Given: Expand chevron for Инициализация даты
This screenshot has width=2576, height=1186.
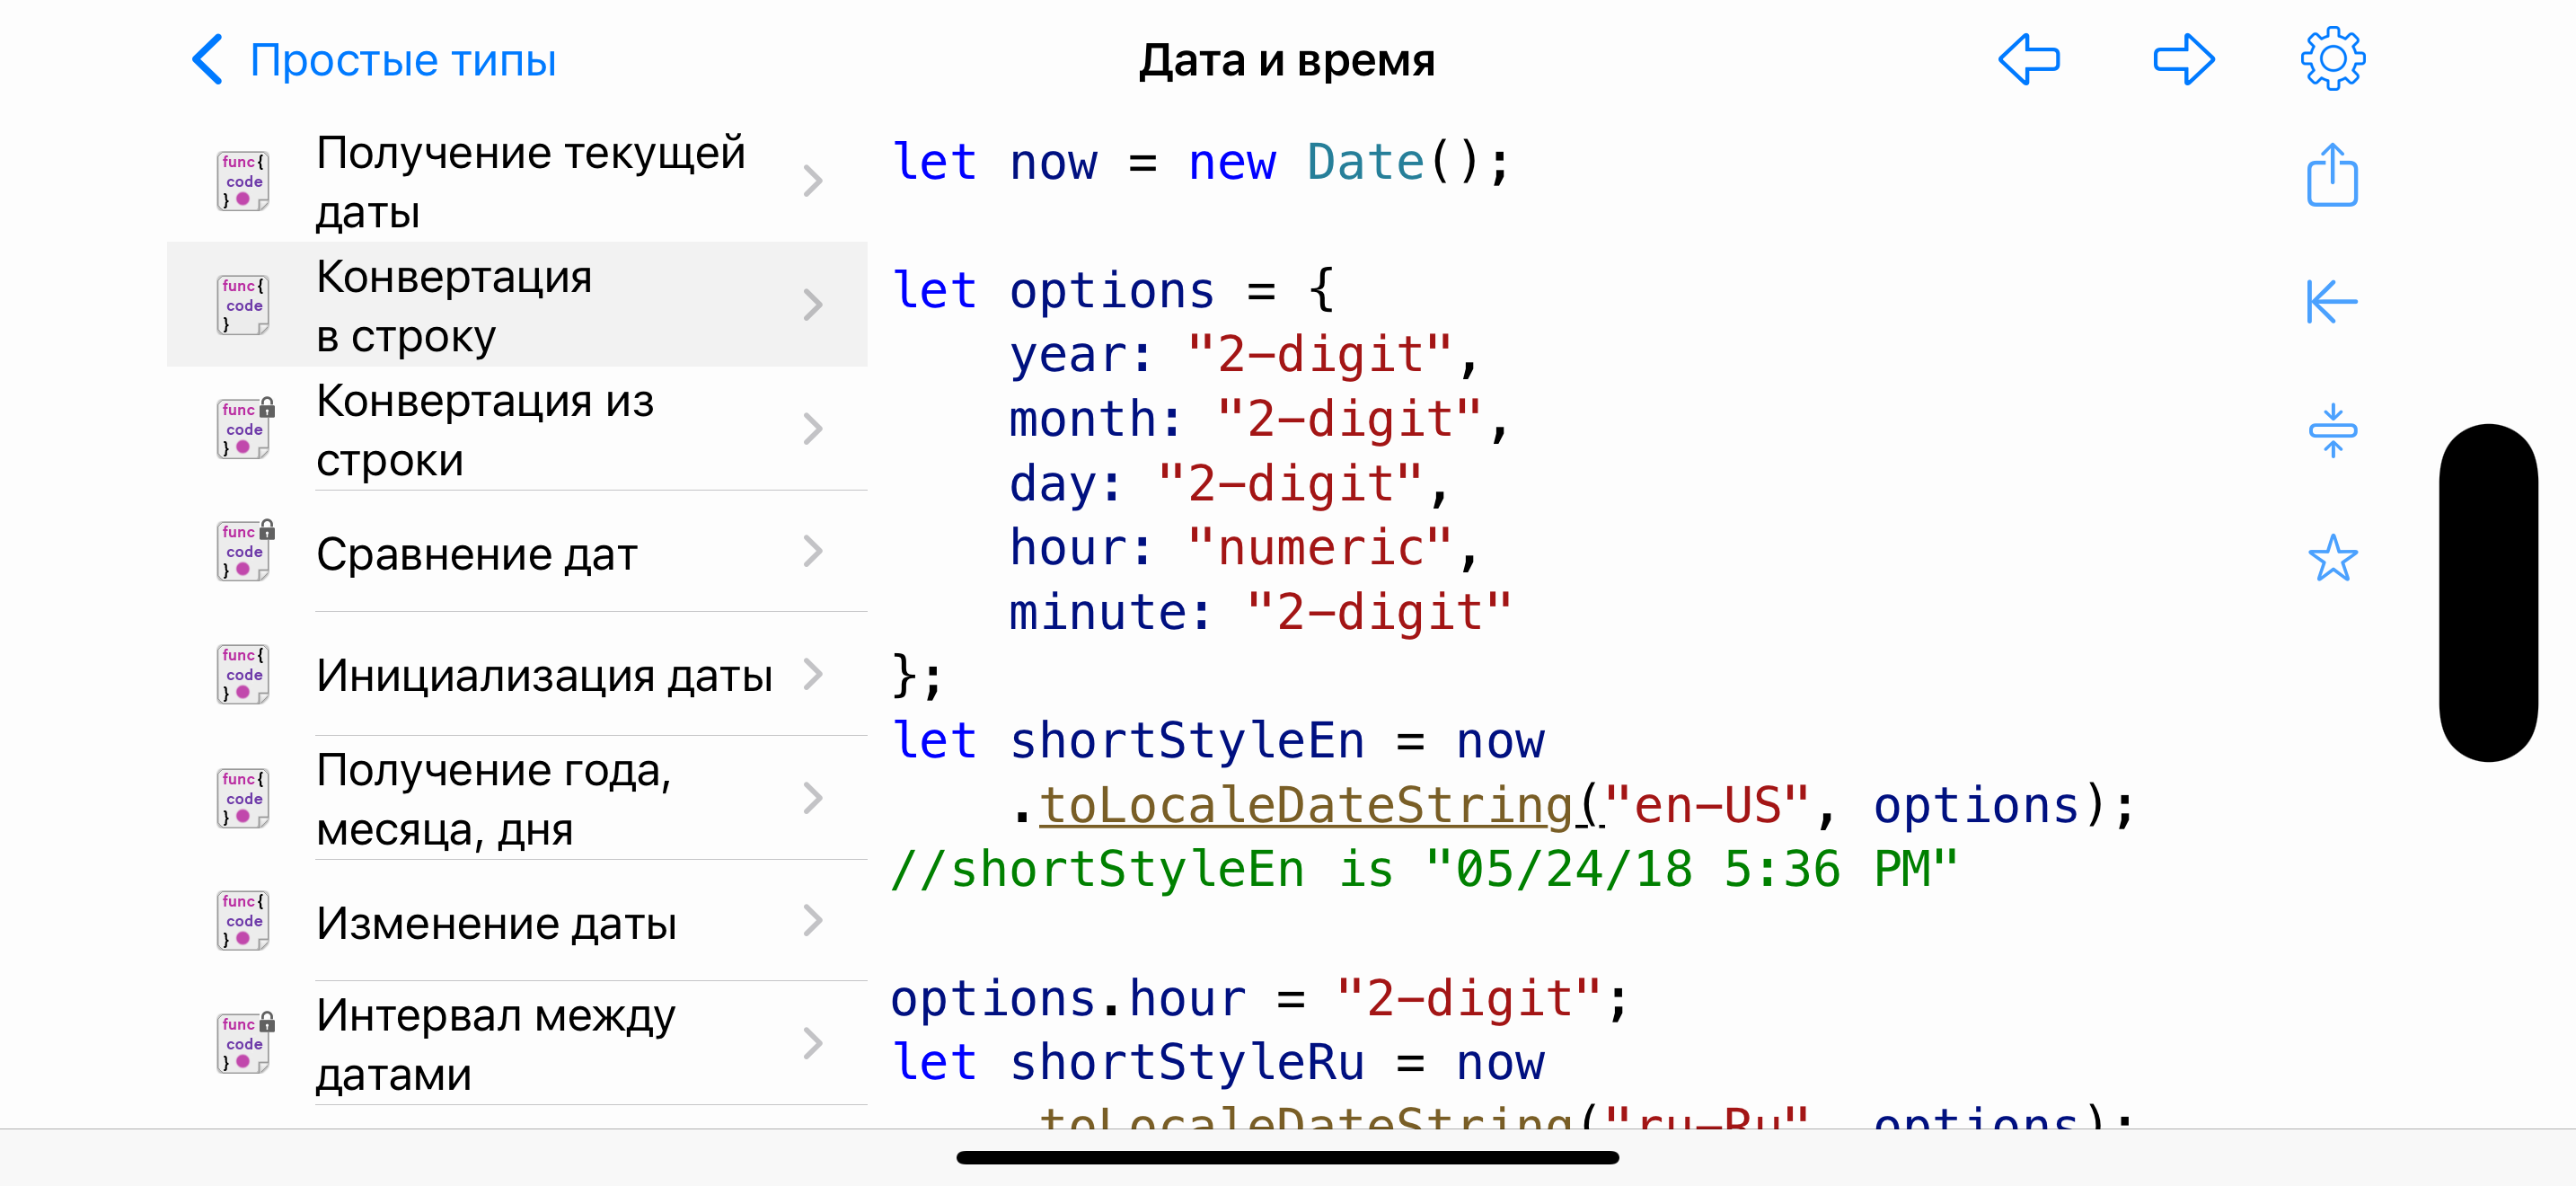Looking at the screenshot, I should 813,675.
